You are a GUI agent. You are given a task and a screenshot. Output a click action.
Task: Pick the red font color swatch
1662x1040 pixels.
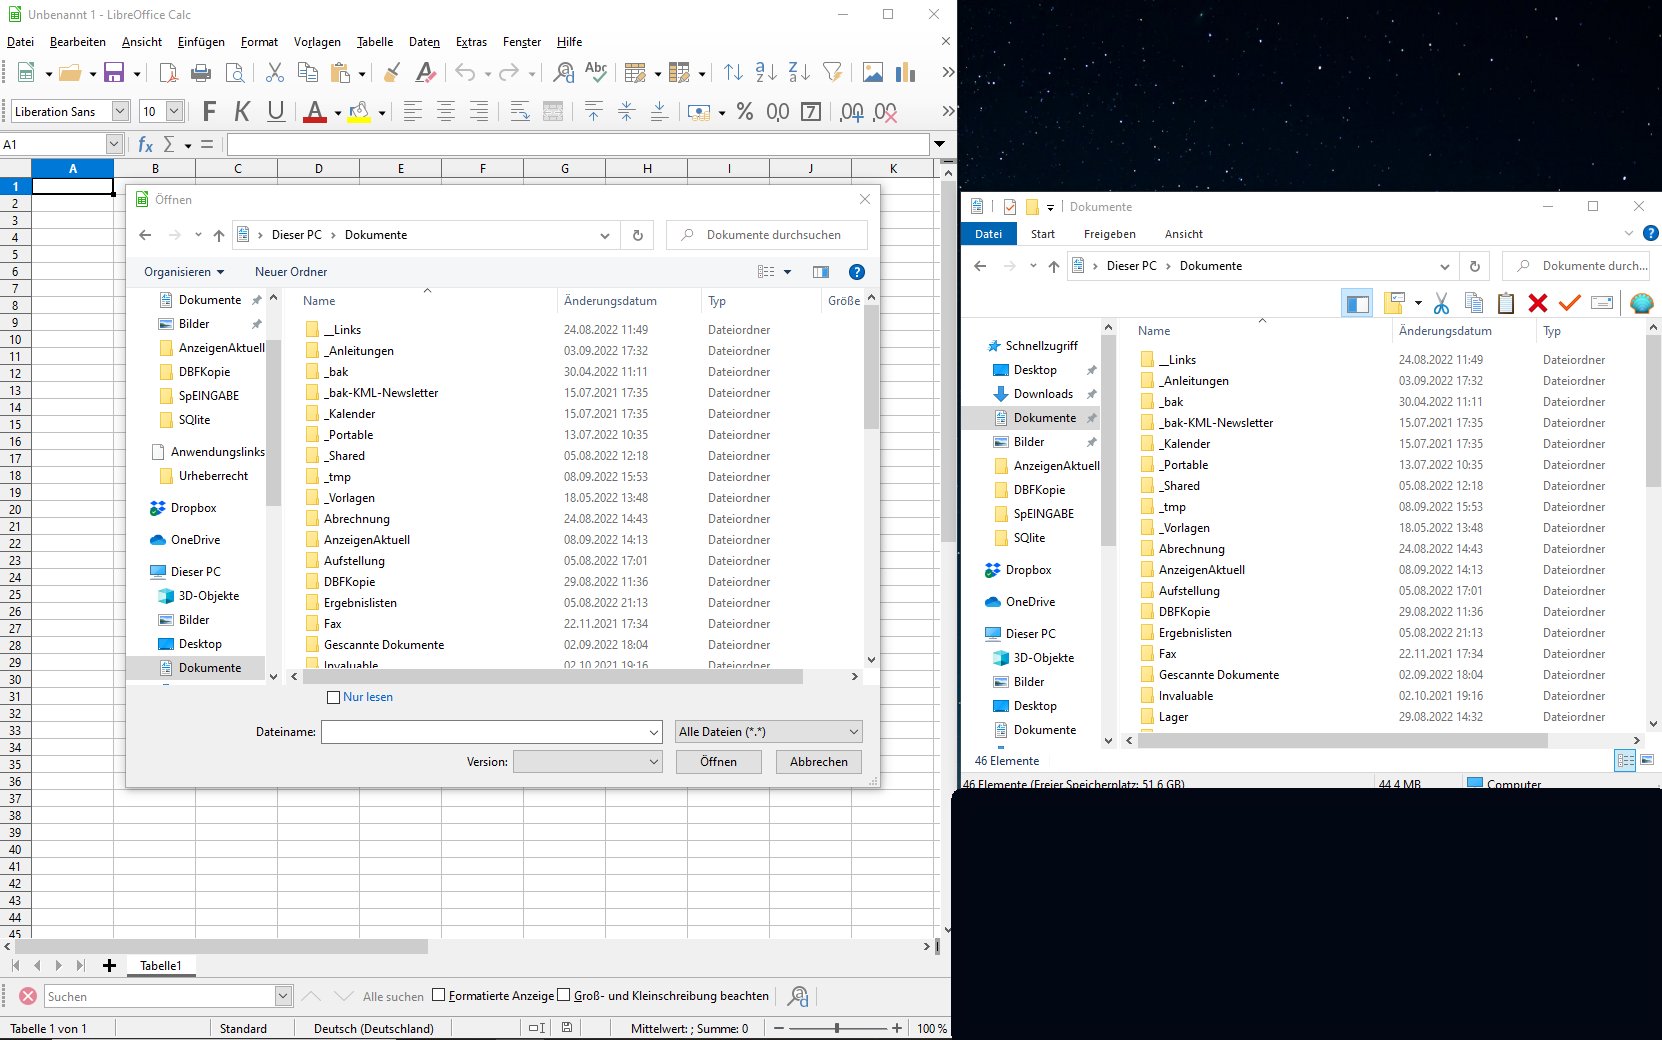317,111
